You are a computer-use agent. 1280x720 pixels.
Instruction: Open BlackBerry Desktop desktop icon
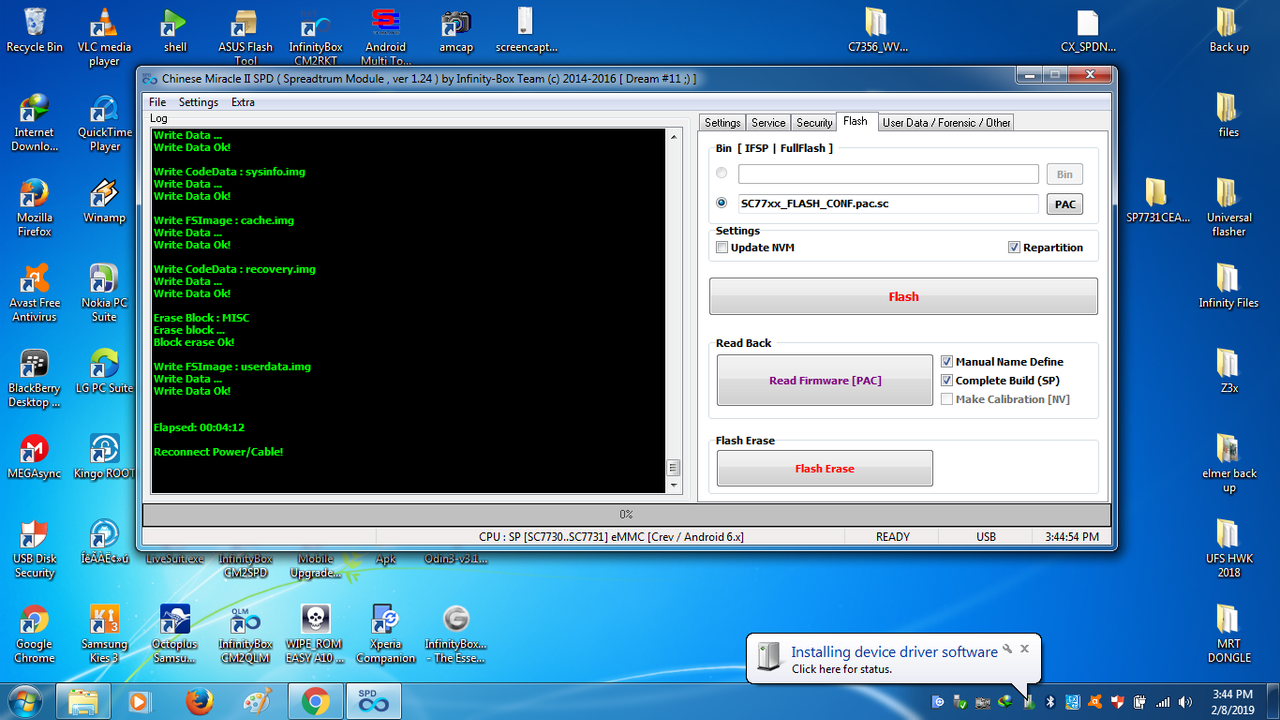coord(34,378)
